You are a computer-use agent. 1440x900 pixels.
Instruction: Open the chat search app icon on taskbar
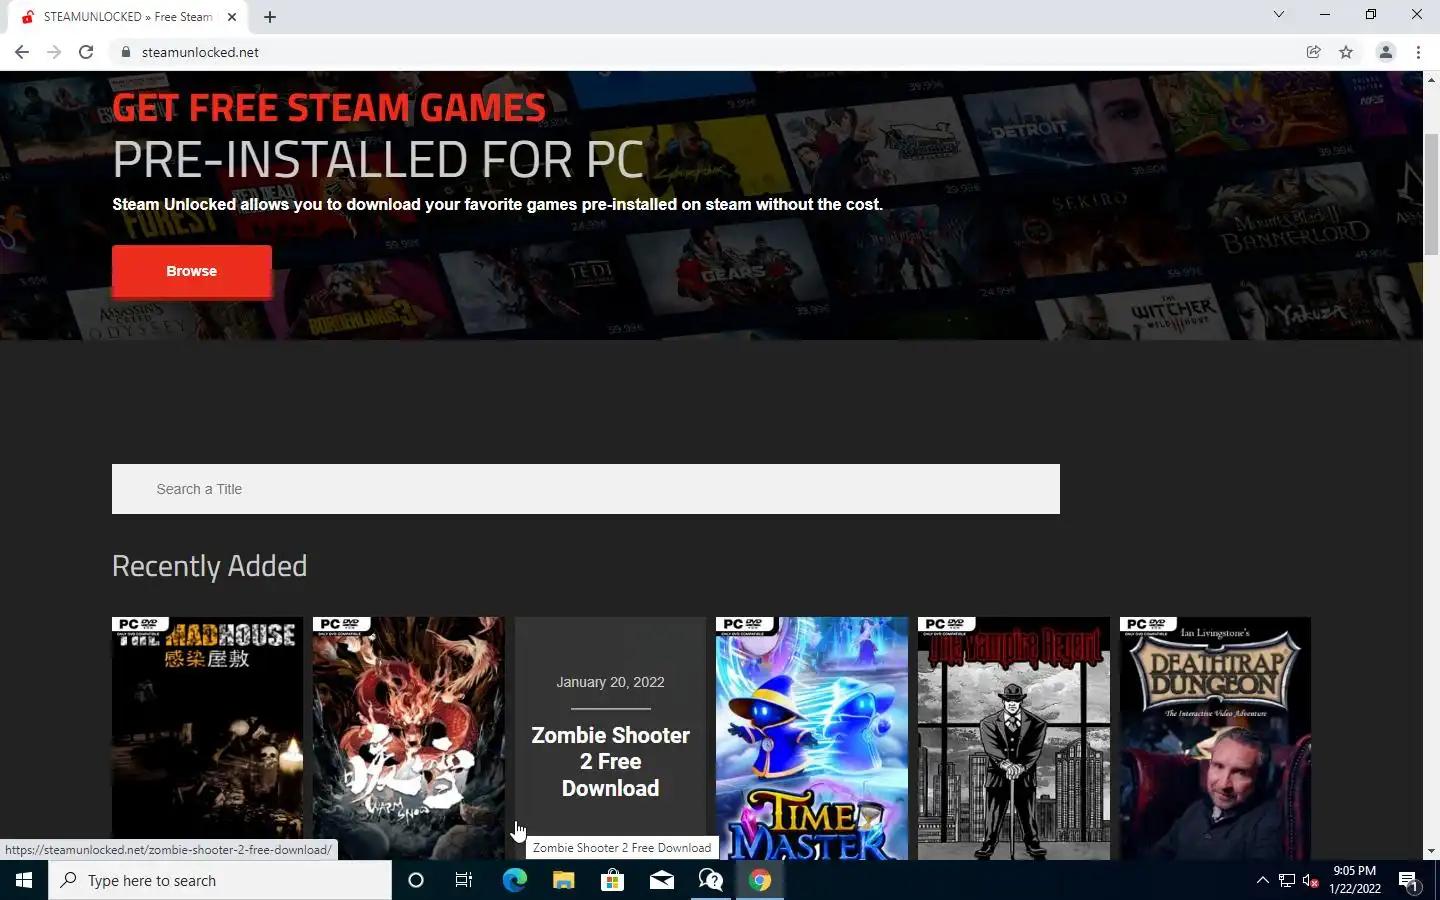coord(710,880)
